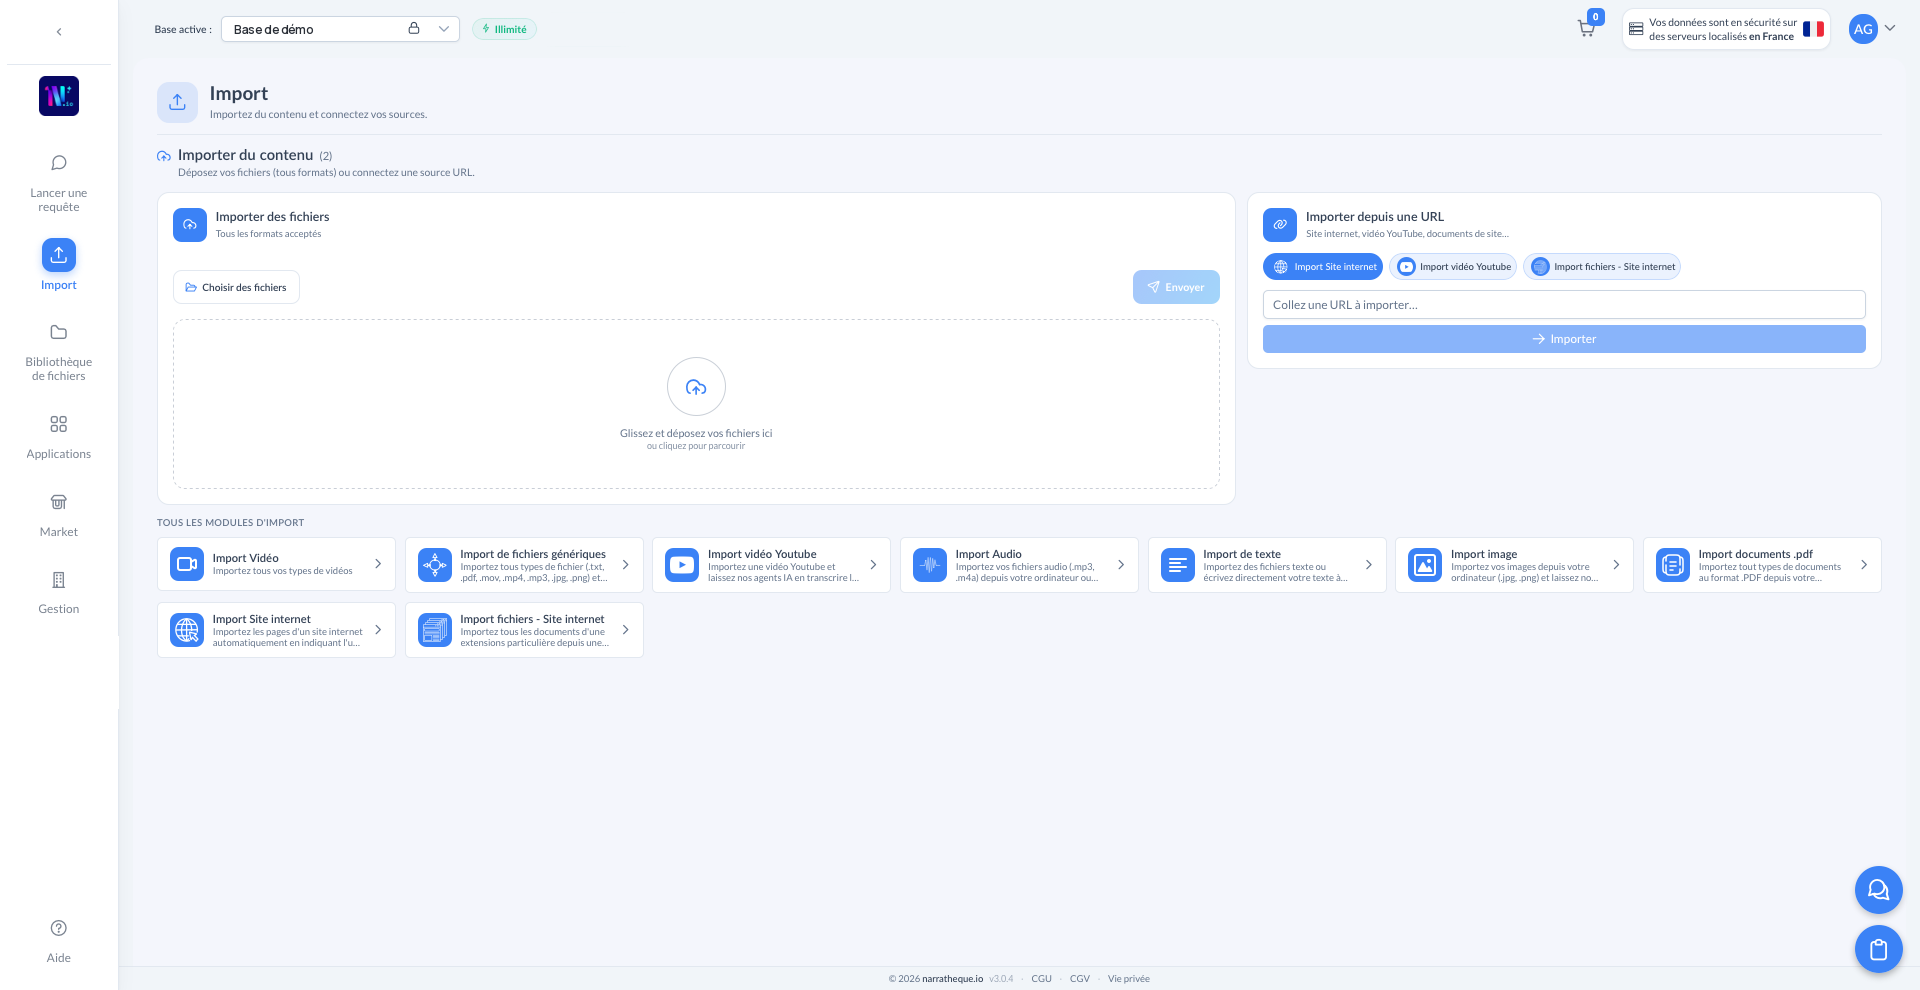This screenshot has width=1920, height=990.
Task: Click the cloud upload icon in drop zone
Action: (696, 387)
